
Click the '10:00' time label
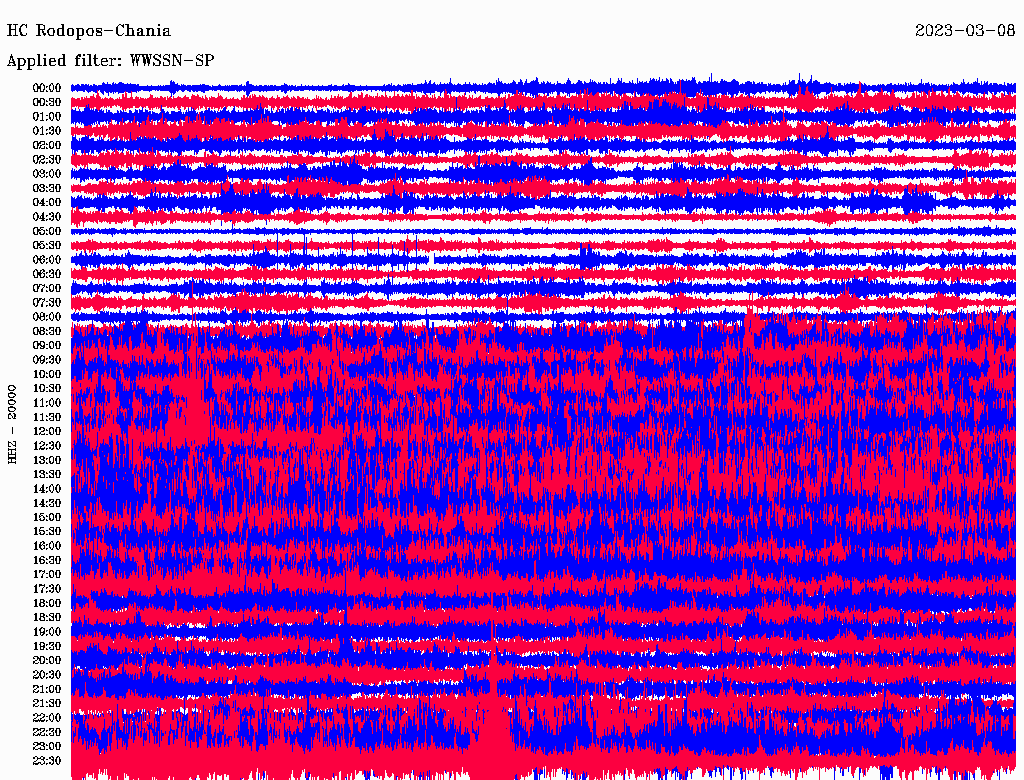(x=47, y=374)
